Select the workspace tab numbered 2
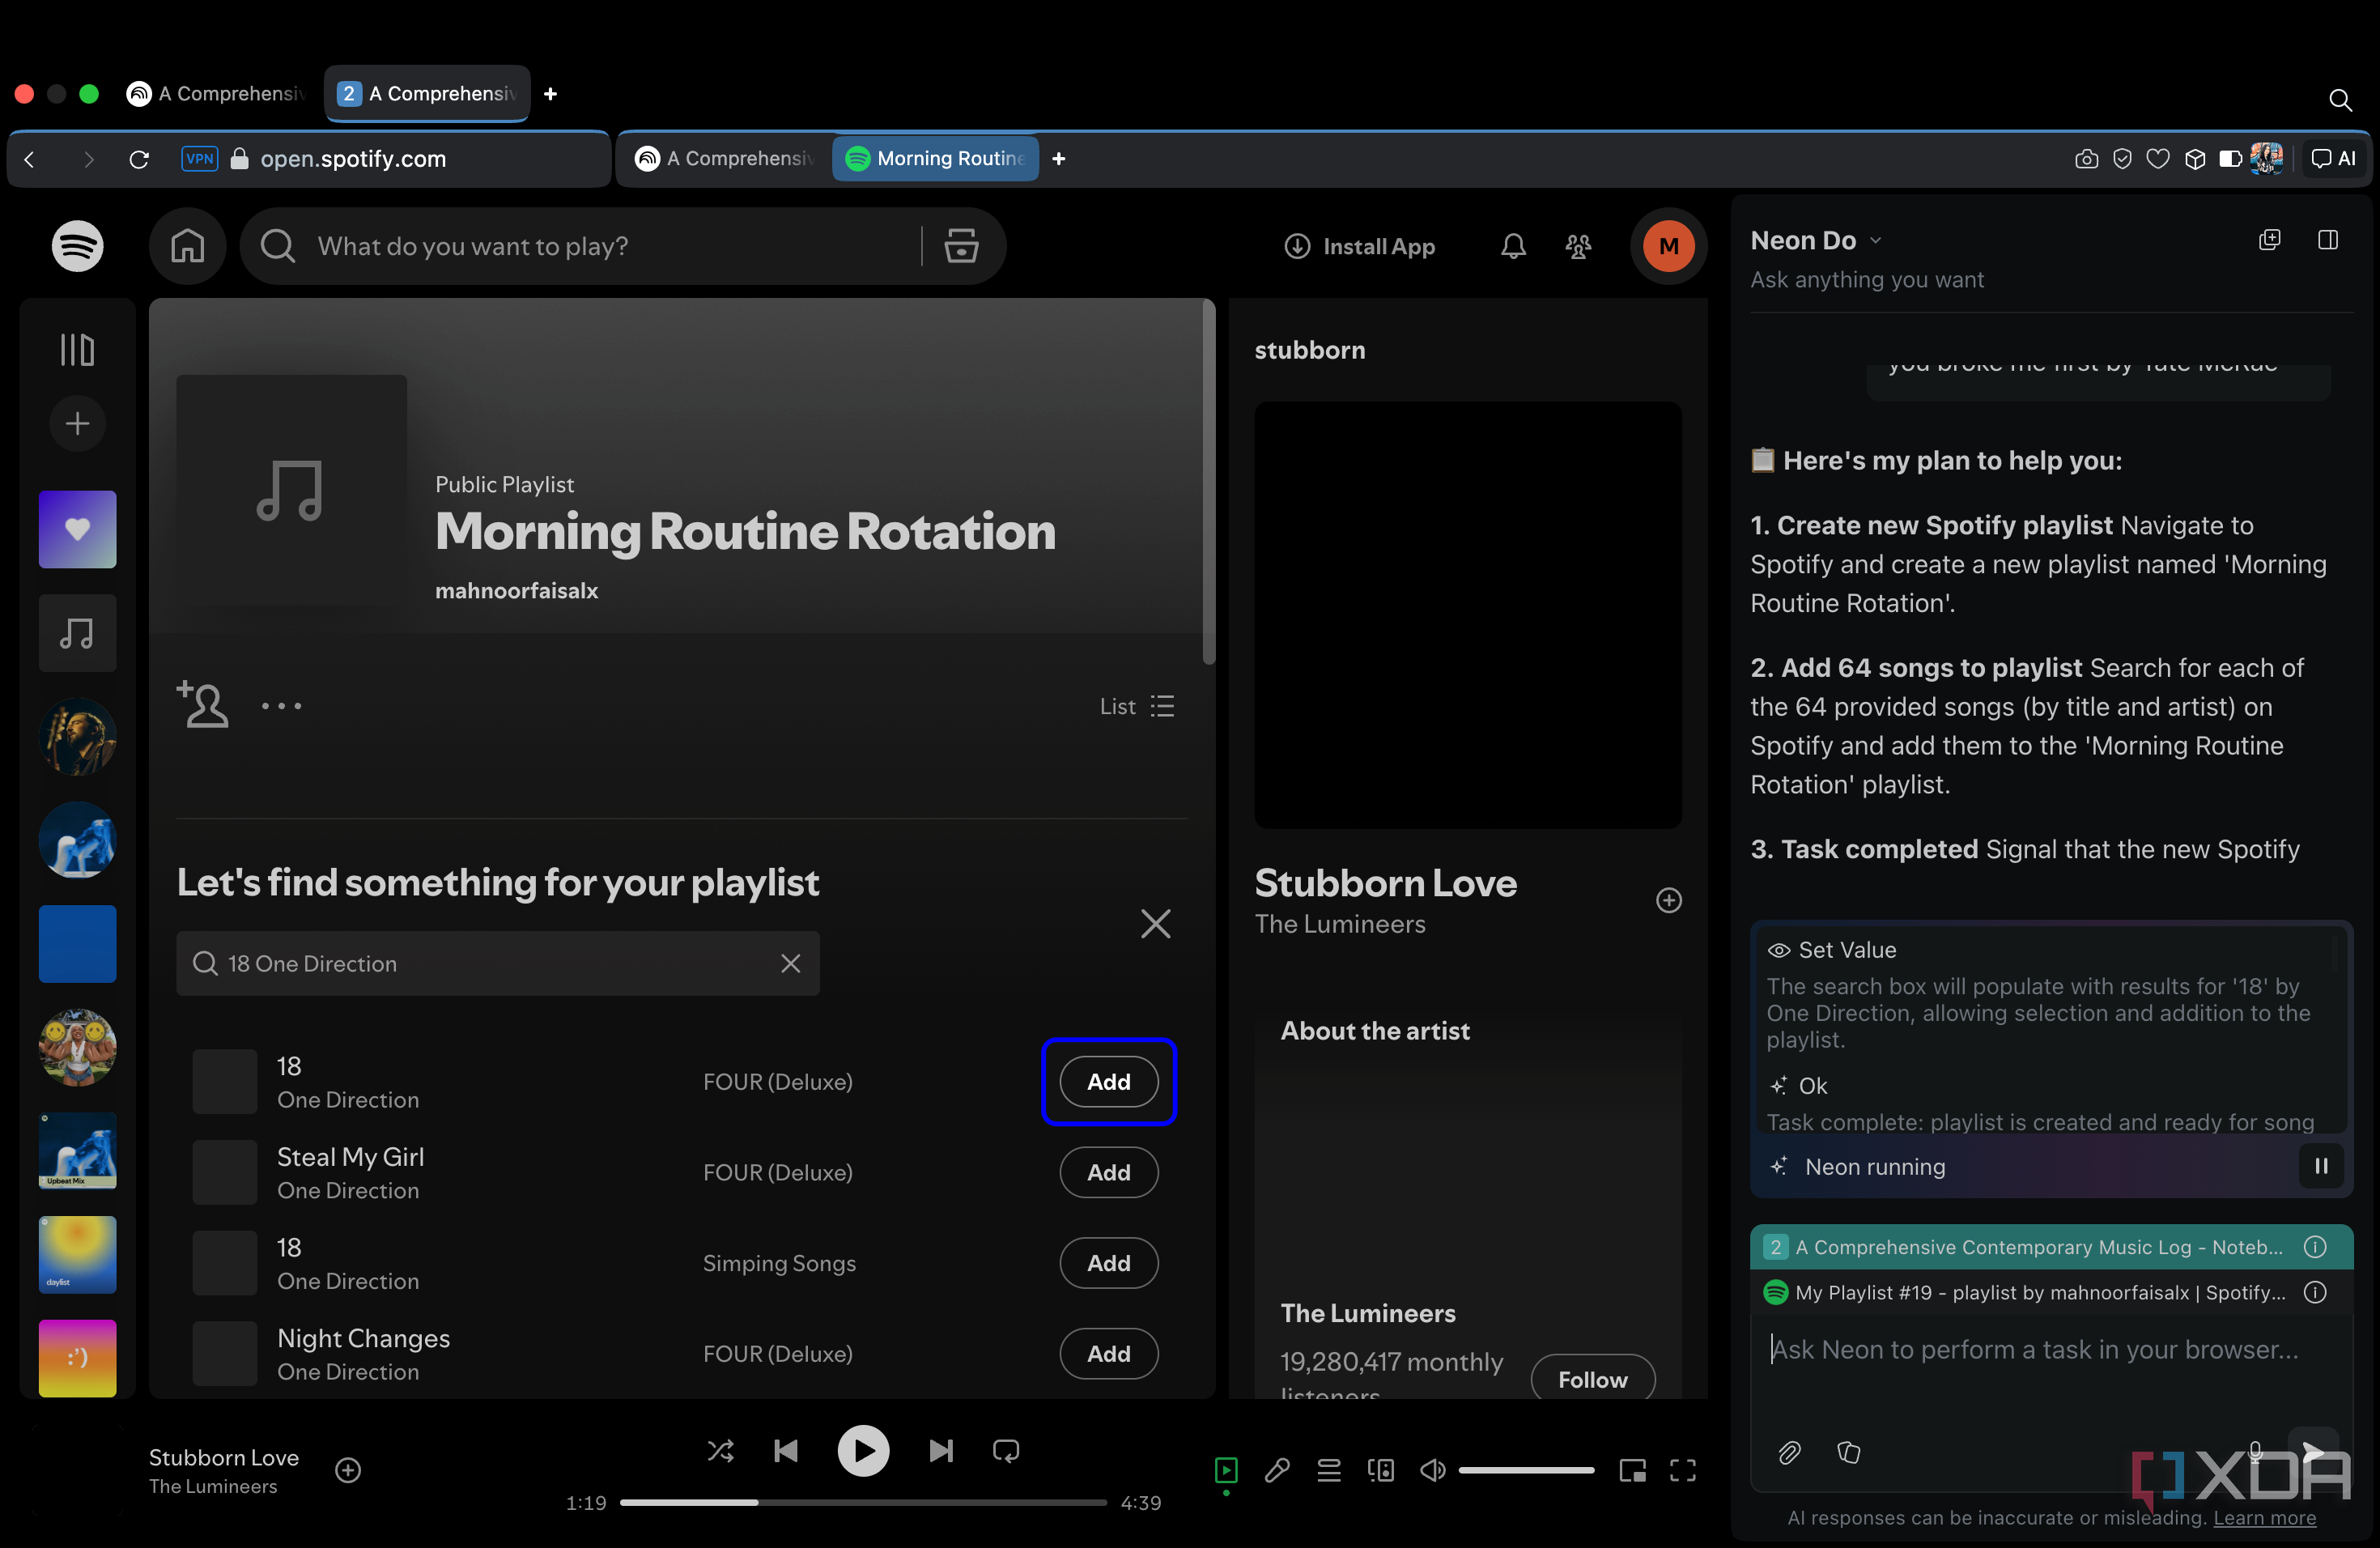This screenshot has height=1548, width=2380. coord(427,93)
